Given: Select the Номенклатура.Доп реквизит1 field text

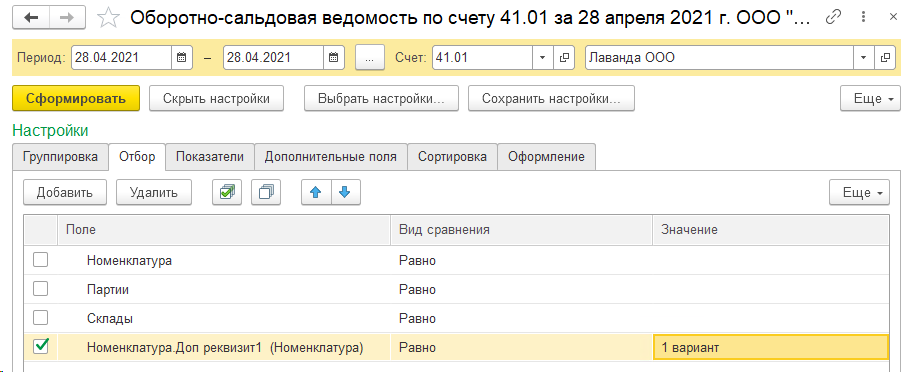Looking at the screenshot, I should (x=225, y=347).
